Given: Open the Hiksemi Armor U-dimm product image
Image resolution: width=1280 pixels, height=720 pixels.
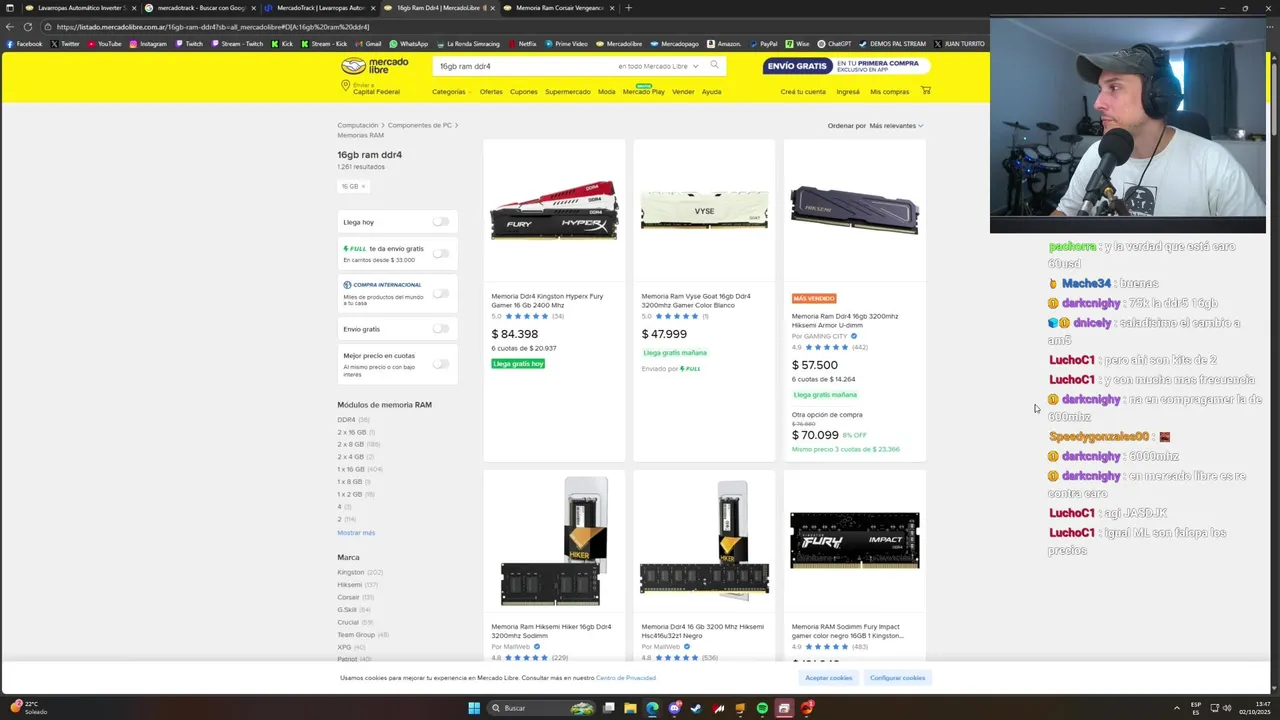Looking at the screenshot, I should (x=855, y=210).
